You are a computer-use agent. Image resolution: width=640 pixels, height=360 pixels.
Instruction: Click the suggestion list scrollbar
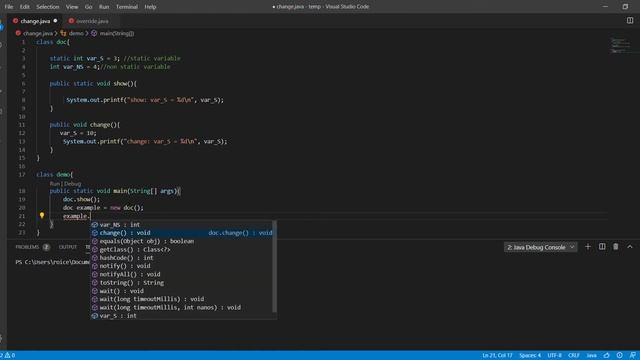[x=275, y=266]
